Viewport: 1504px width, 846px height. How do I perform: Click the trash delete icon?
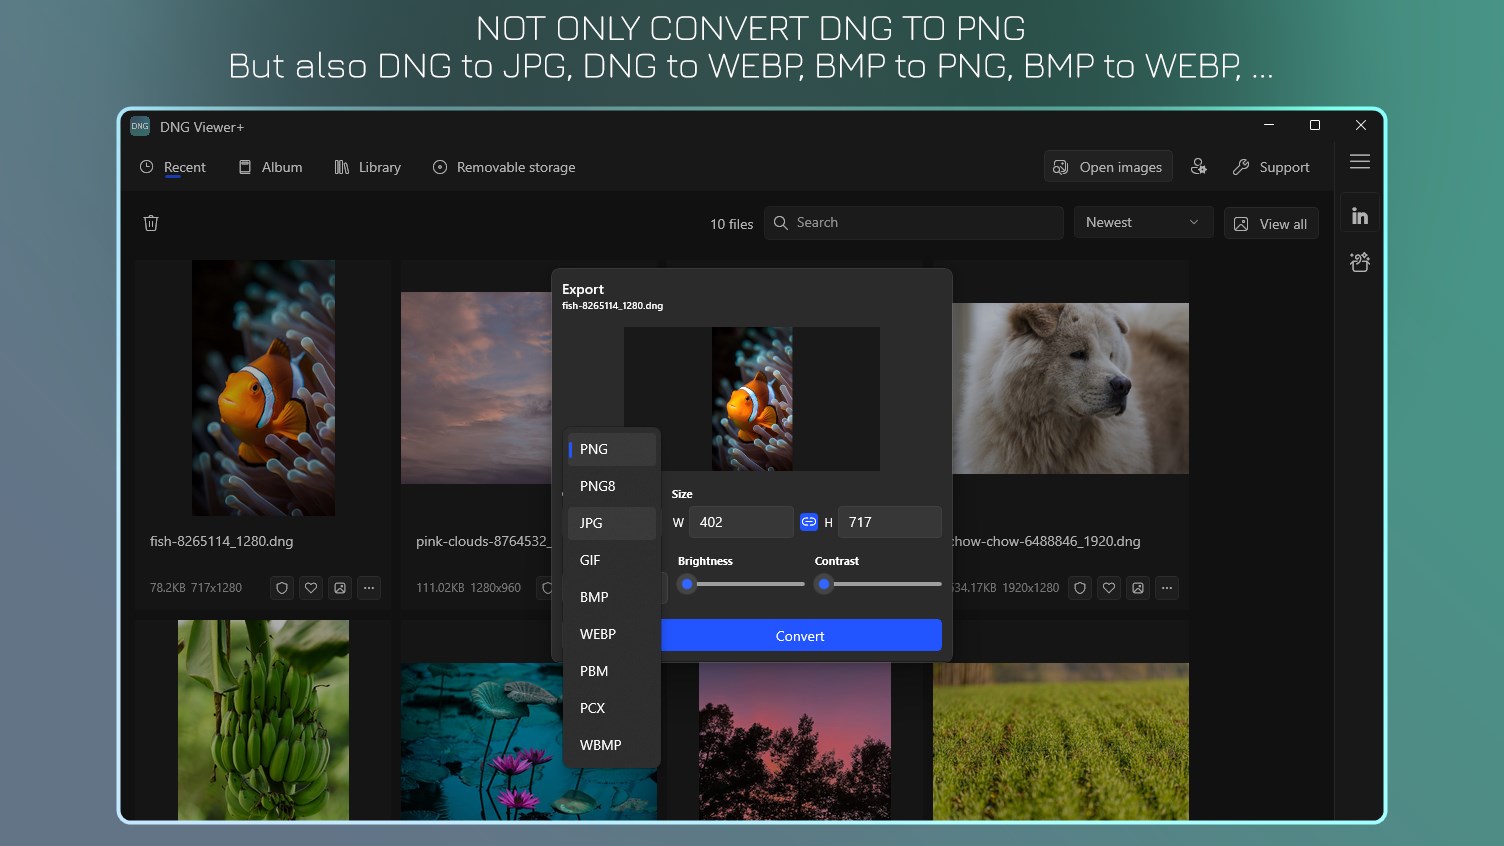point(151,223)
